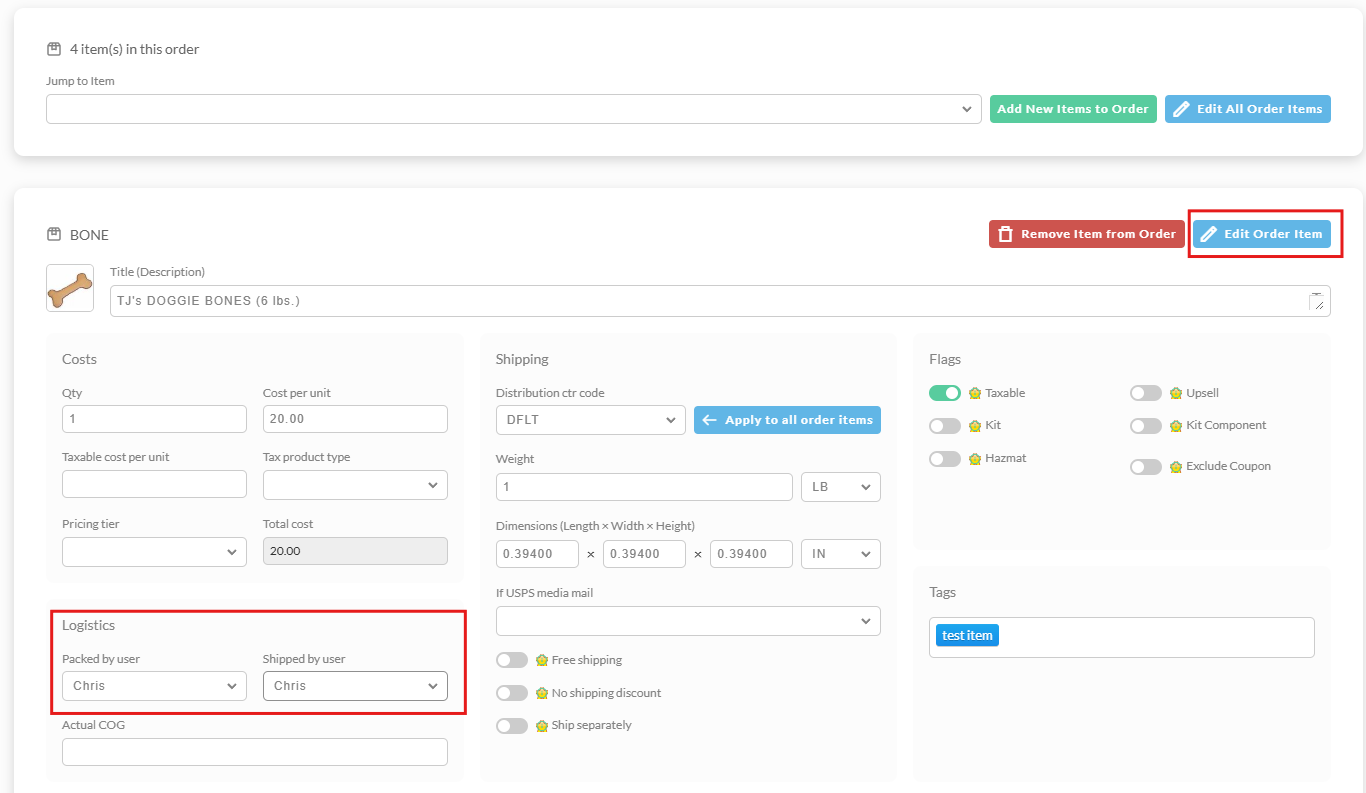Click the Width dimension field
Screen dimensions: 1366x793
(x=644, y=554)
